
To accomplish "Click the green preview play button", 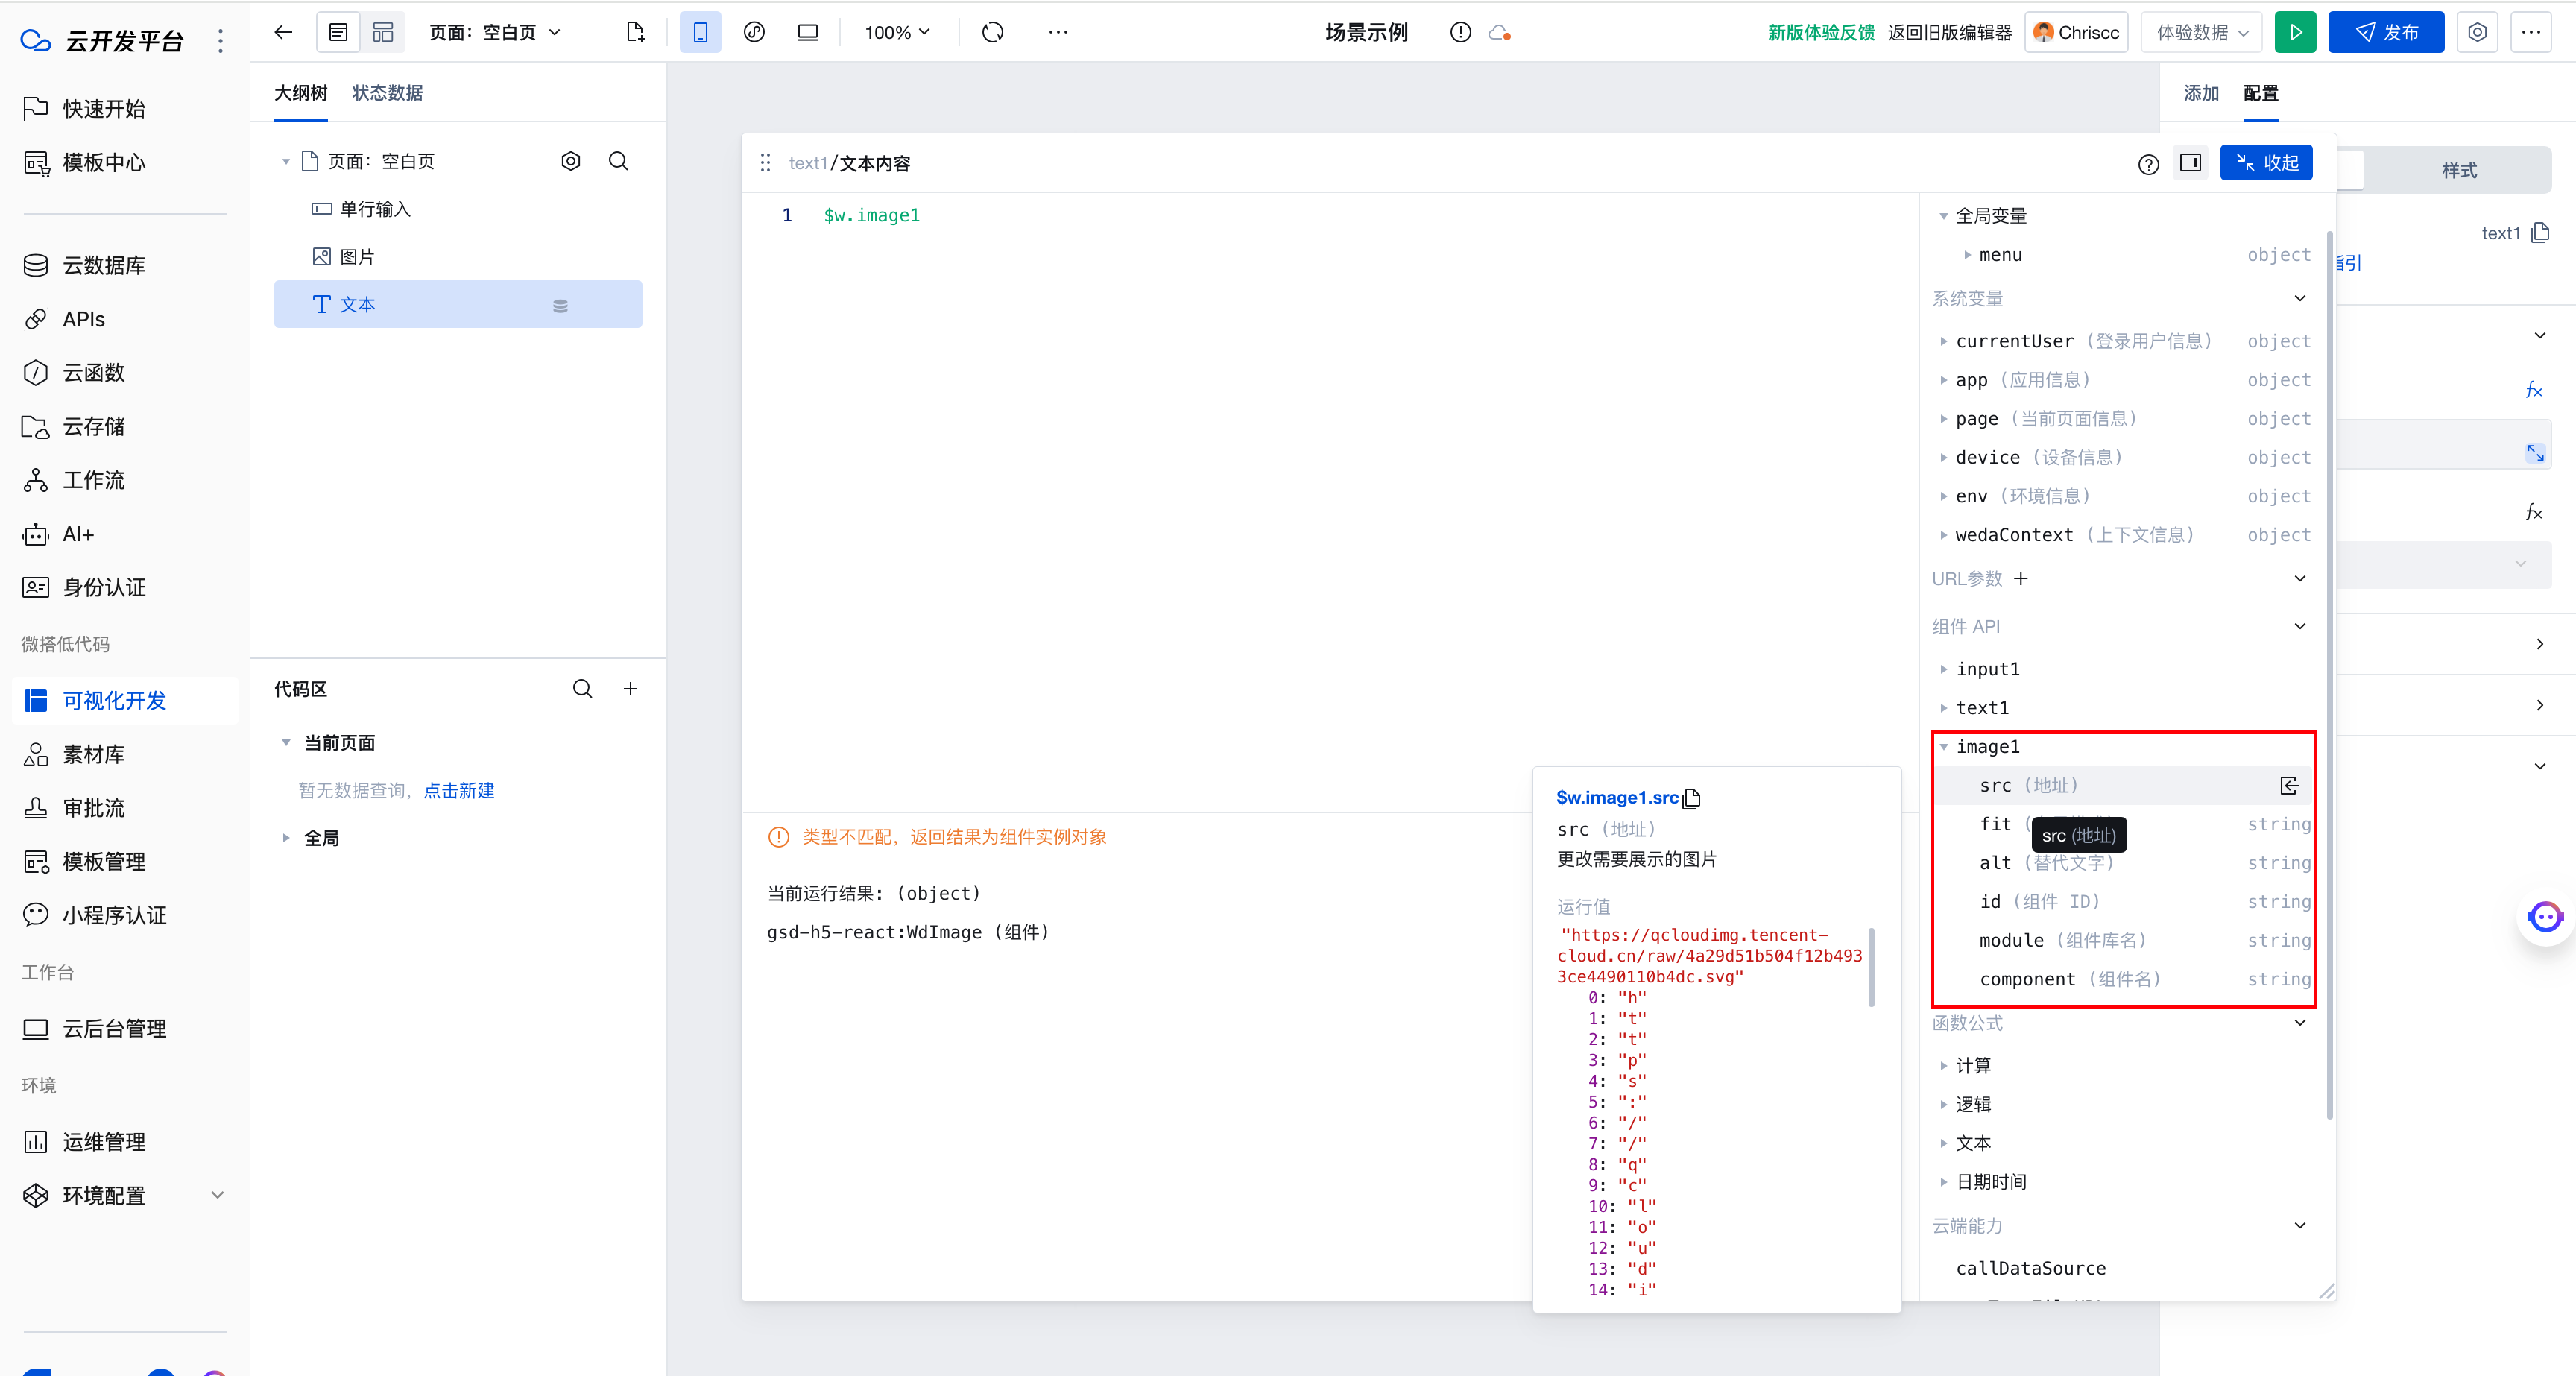I will pos(2295,32).
